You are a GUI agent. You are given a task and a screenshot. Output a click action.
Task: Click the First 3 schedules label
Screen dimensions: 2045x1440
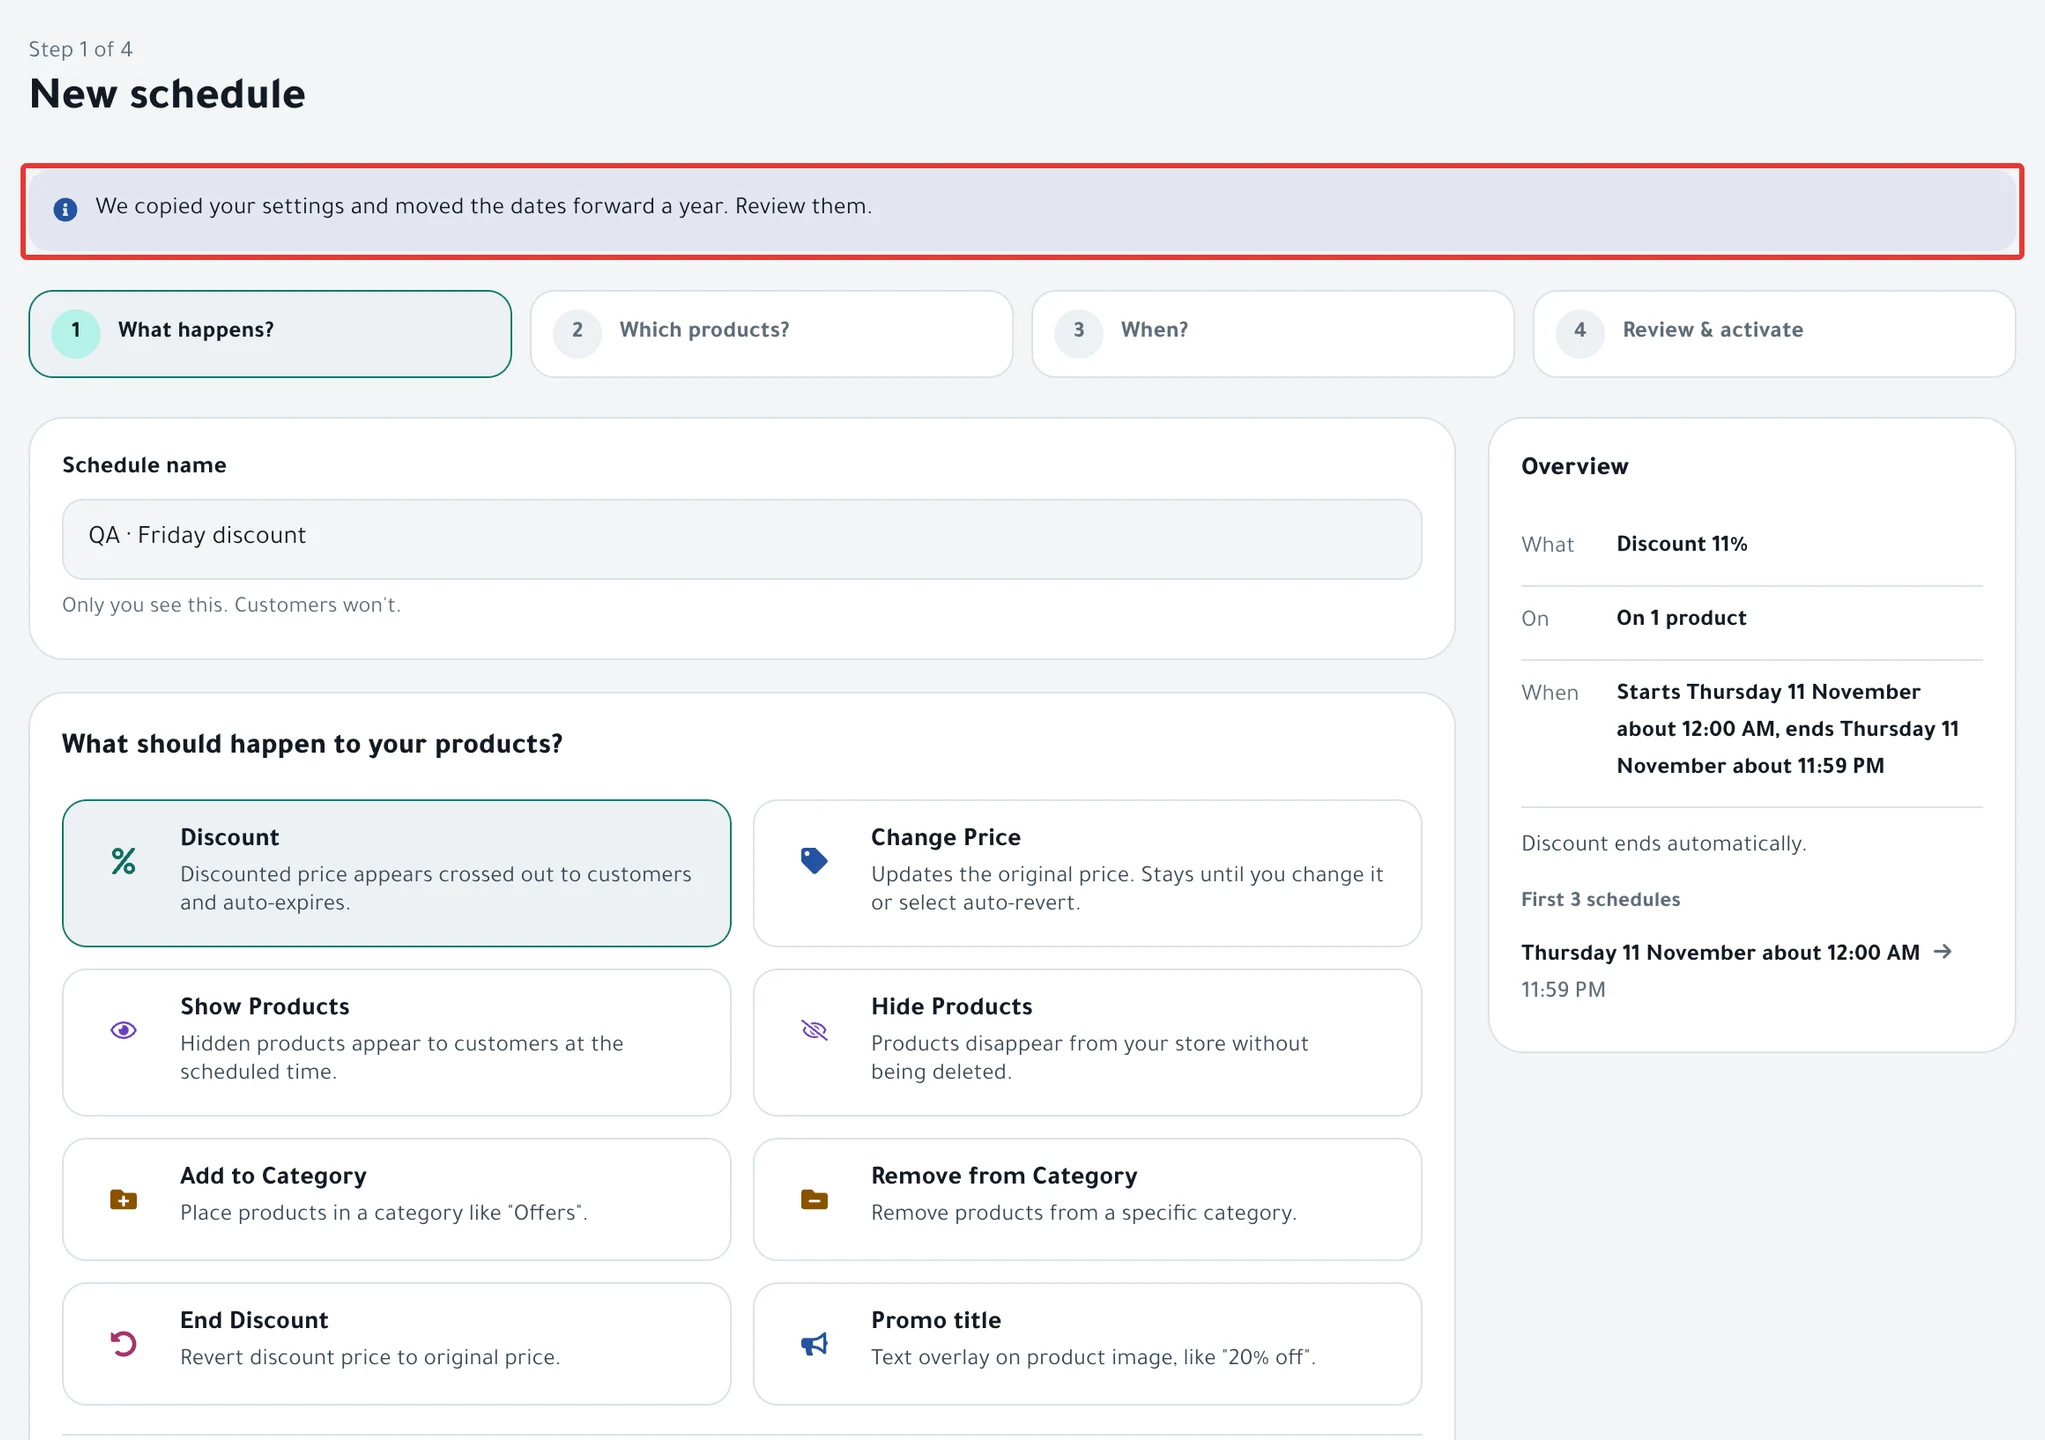click(1600, 899)
